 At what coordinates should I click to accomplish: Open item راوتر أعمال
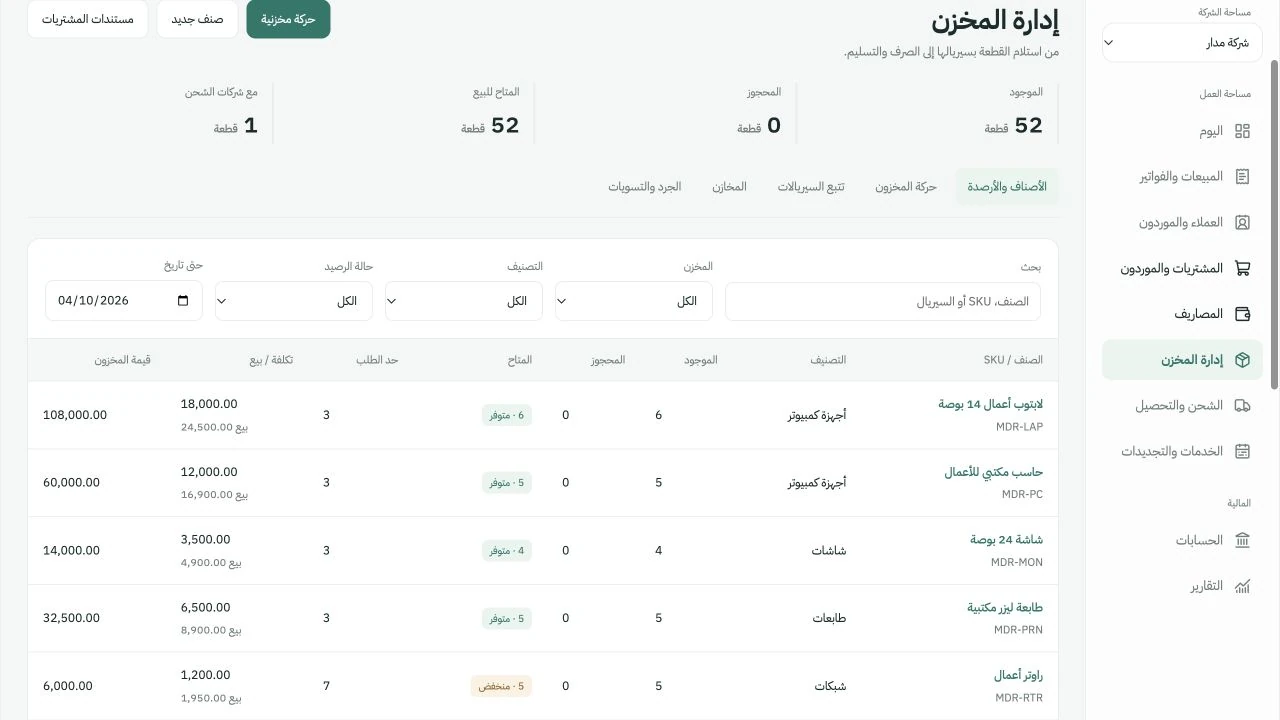click(x=1018, y=676)
